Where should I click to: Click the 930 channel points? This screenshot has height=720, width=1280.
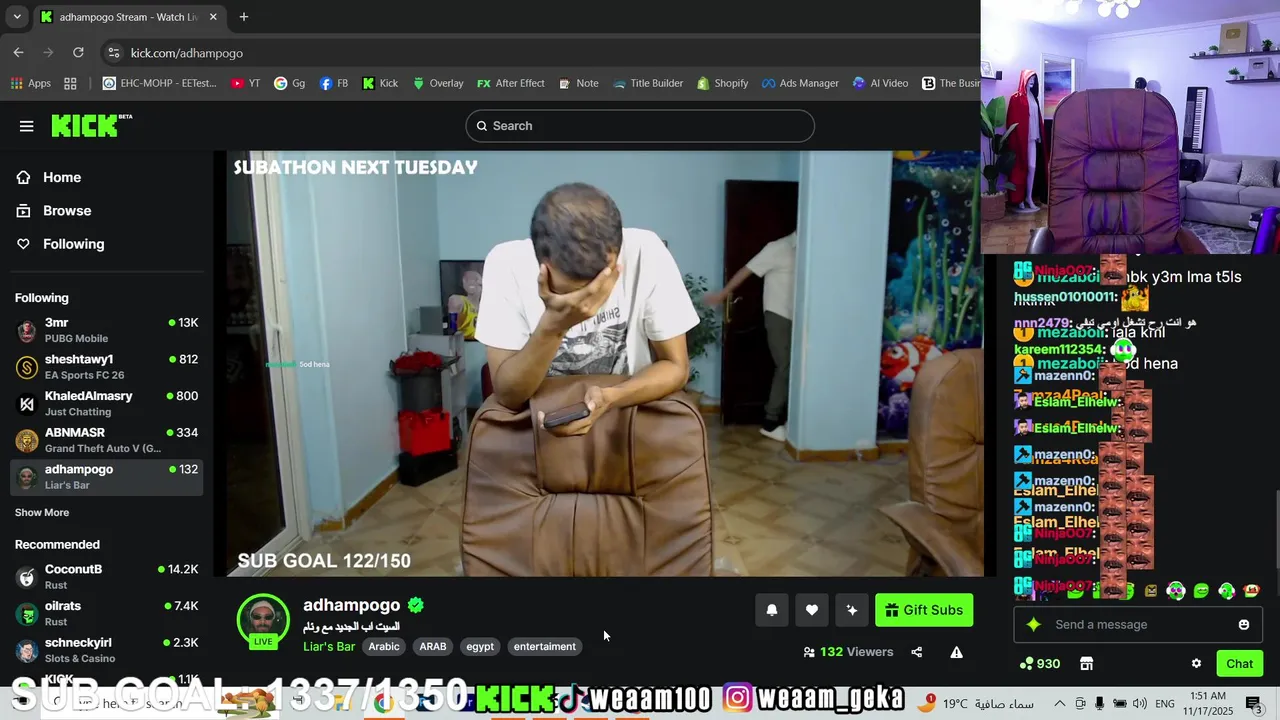[x=1040, y=663]
